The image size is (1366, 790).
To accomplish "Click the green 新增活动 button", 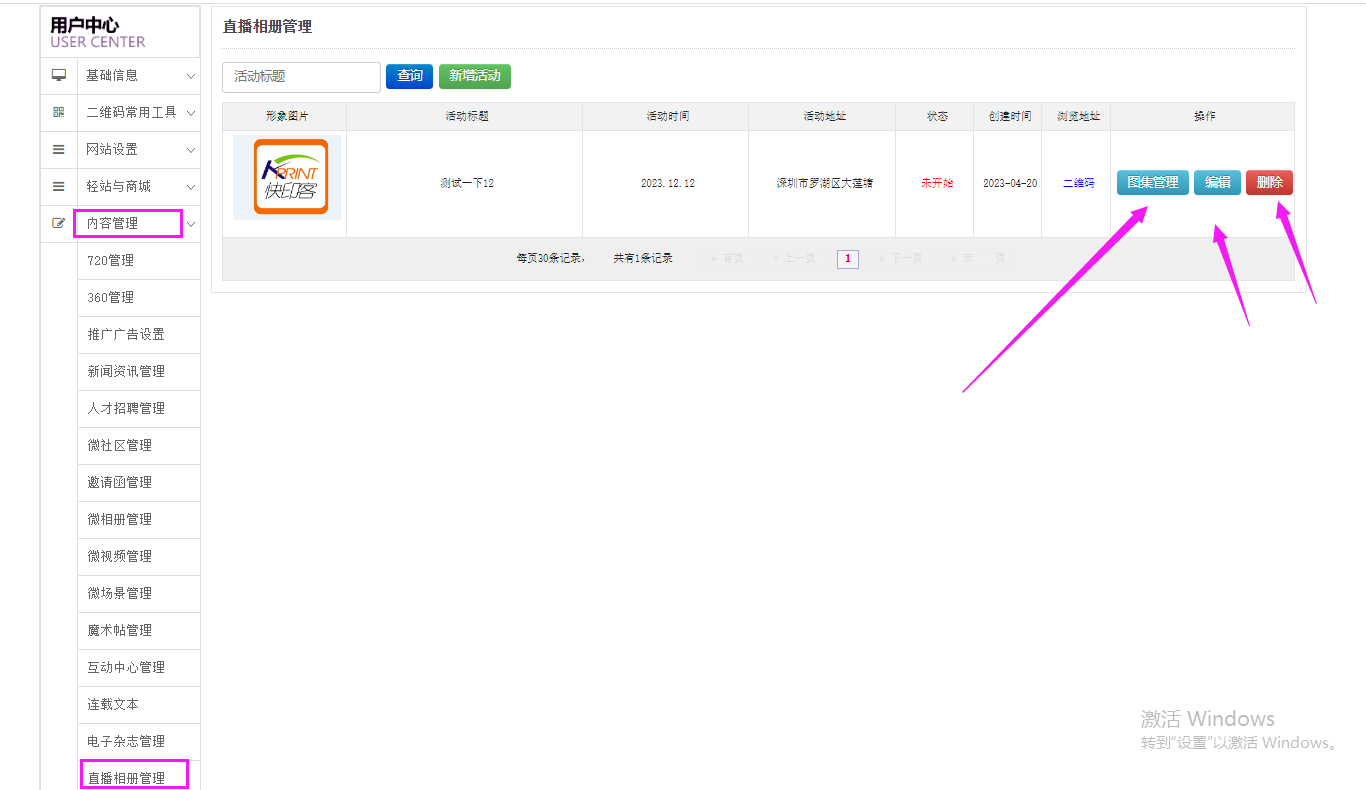I will click(475, 76).
